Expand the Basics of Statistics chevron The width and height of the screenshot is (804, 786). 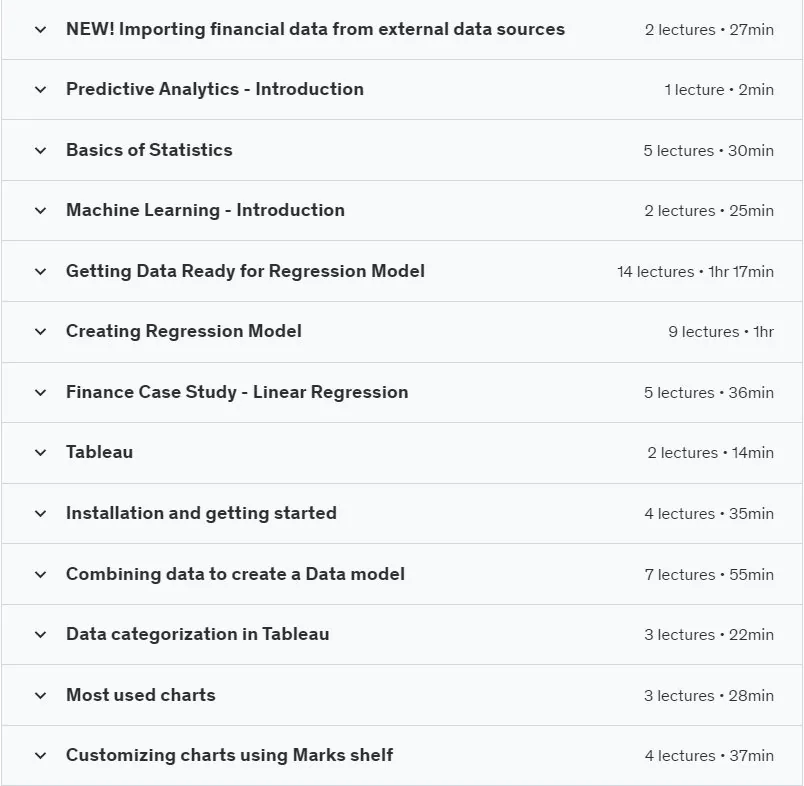coord(41,151)
